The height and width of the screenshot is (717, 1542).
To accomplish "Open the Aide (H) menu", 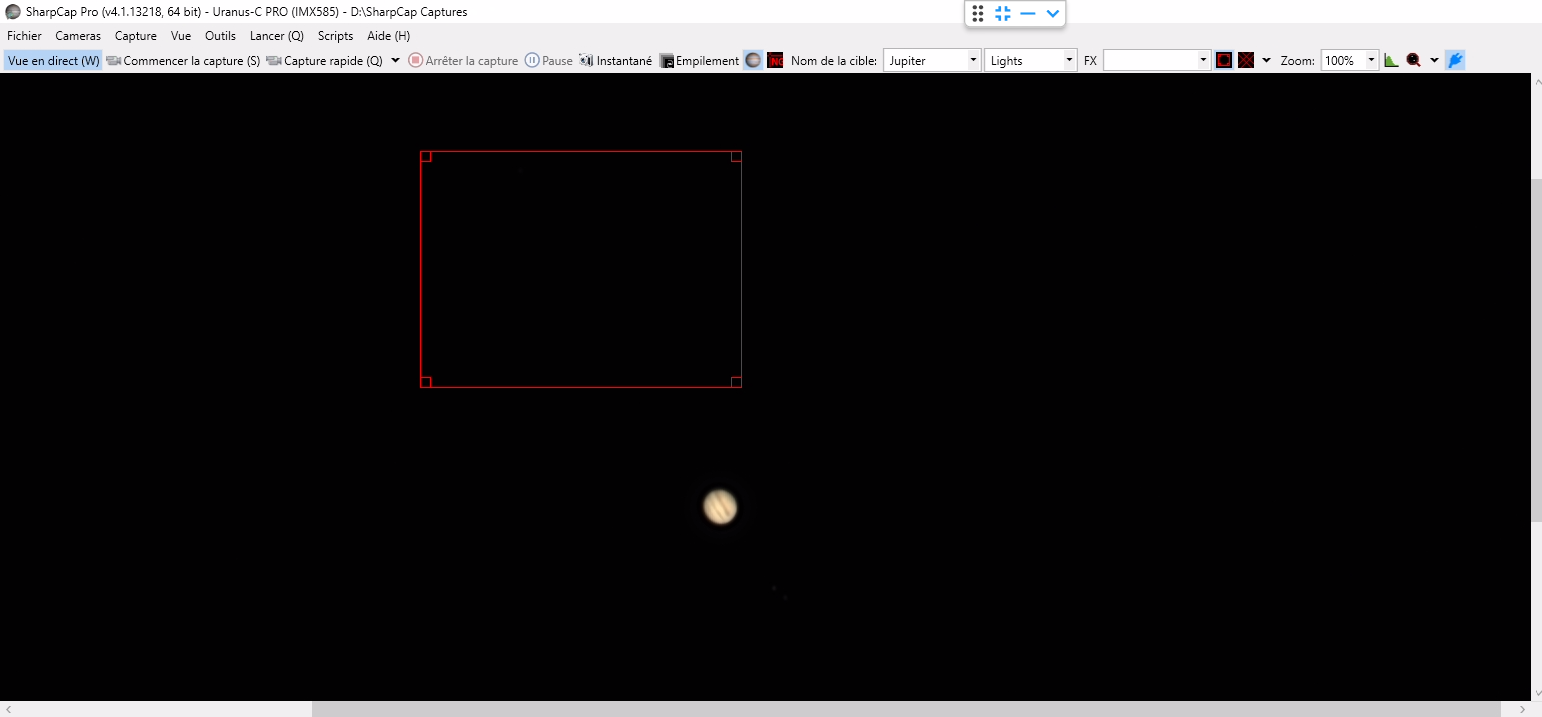I will point(389,35).
